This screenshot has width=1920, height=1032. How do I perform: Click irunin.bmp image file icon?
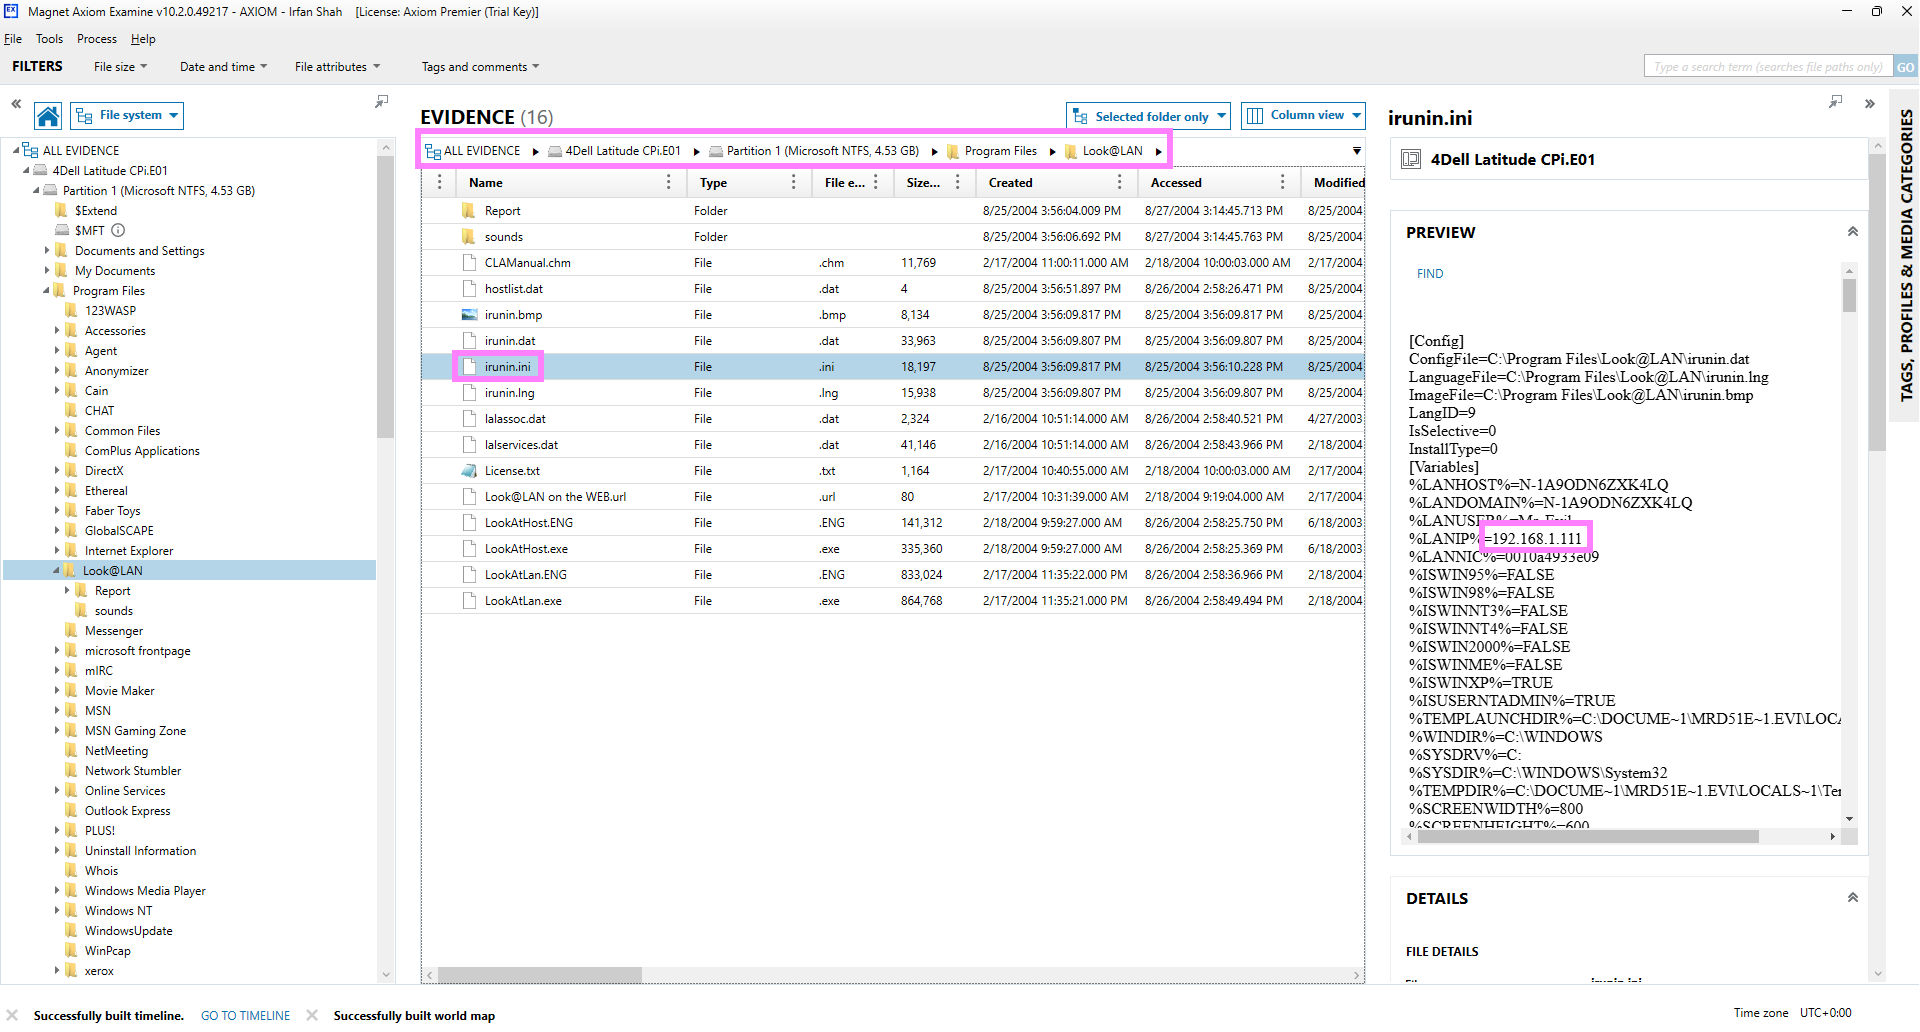(x=469, y=315)
